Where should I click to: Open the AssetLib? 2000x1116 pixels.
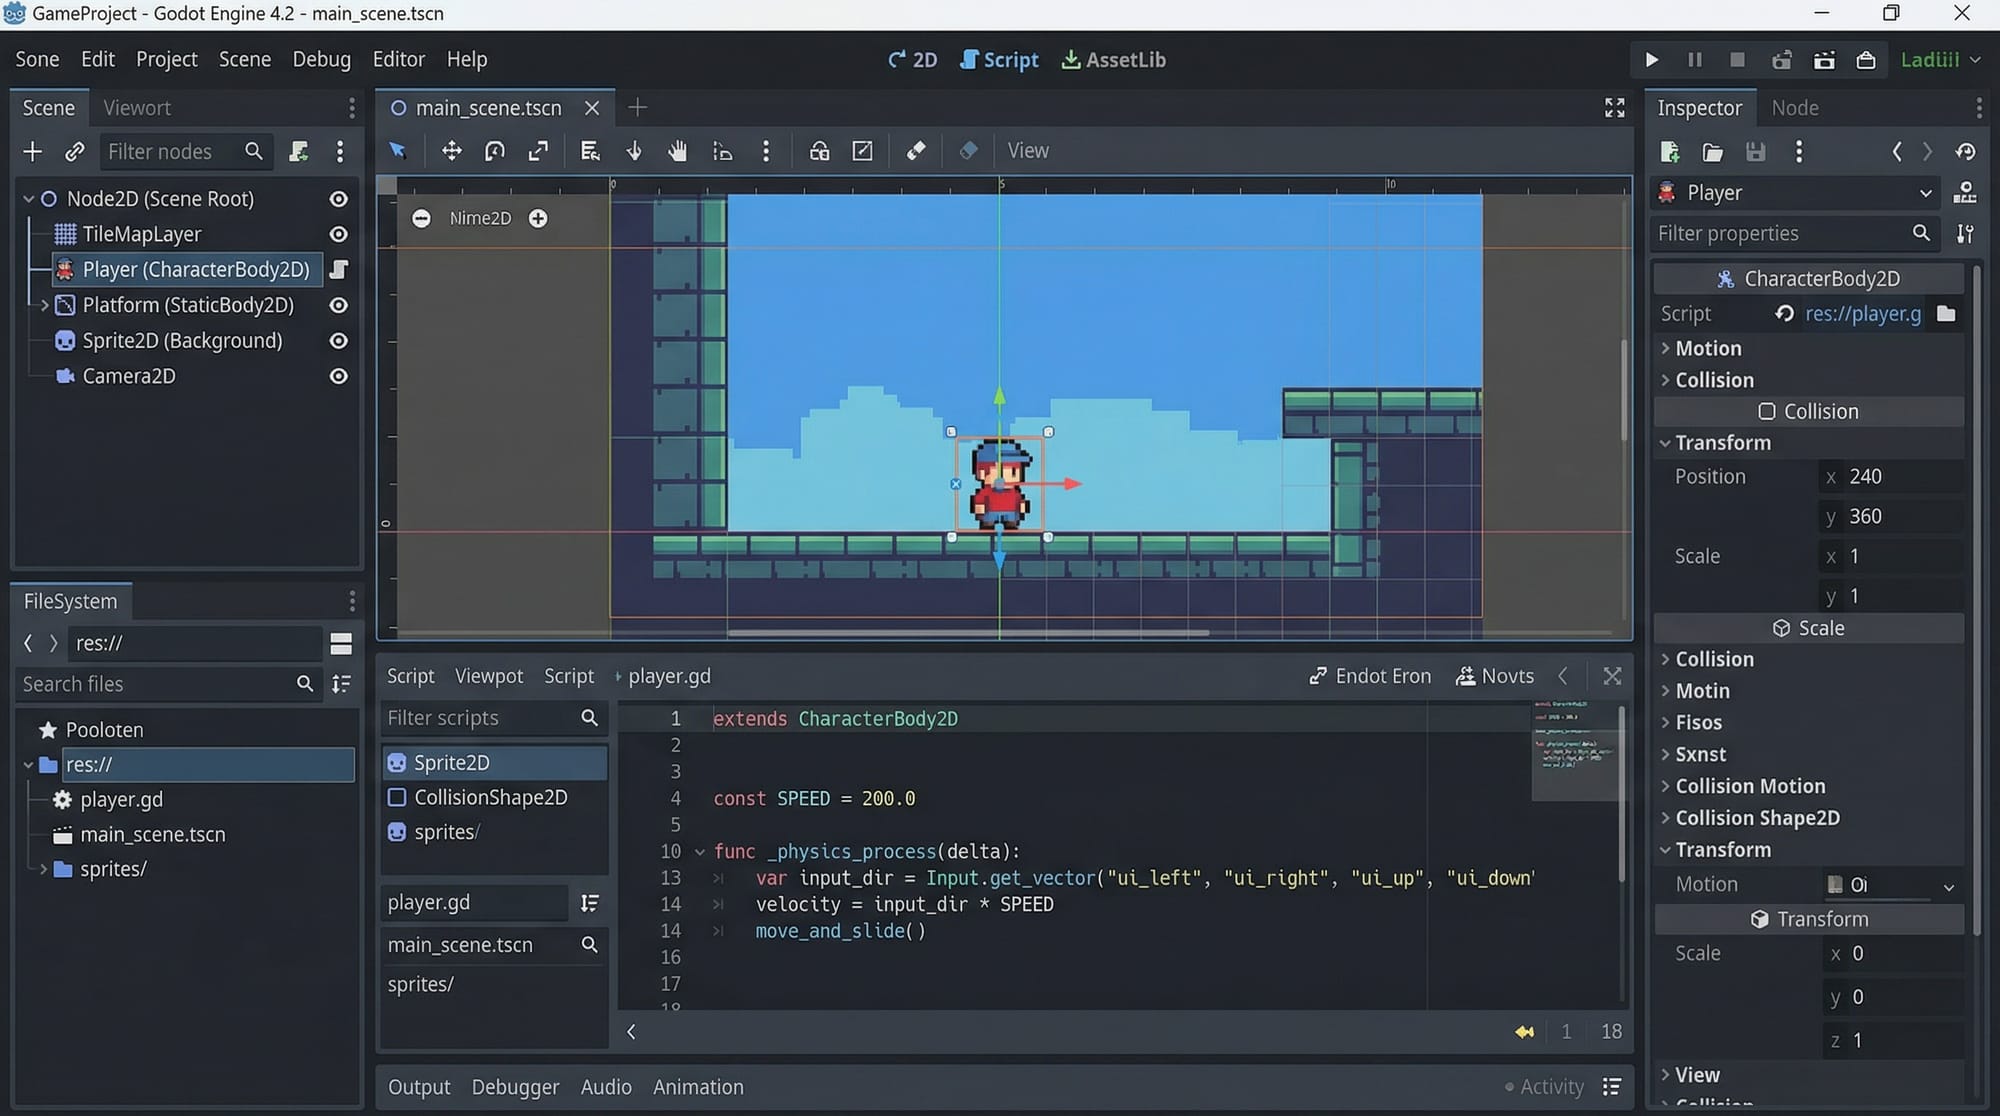(1113, 59)
